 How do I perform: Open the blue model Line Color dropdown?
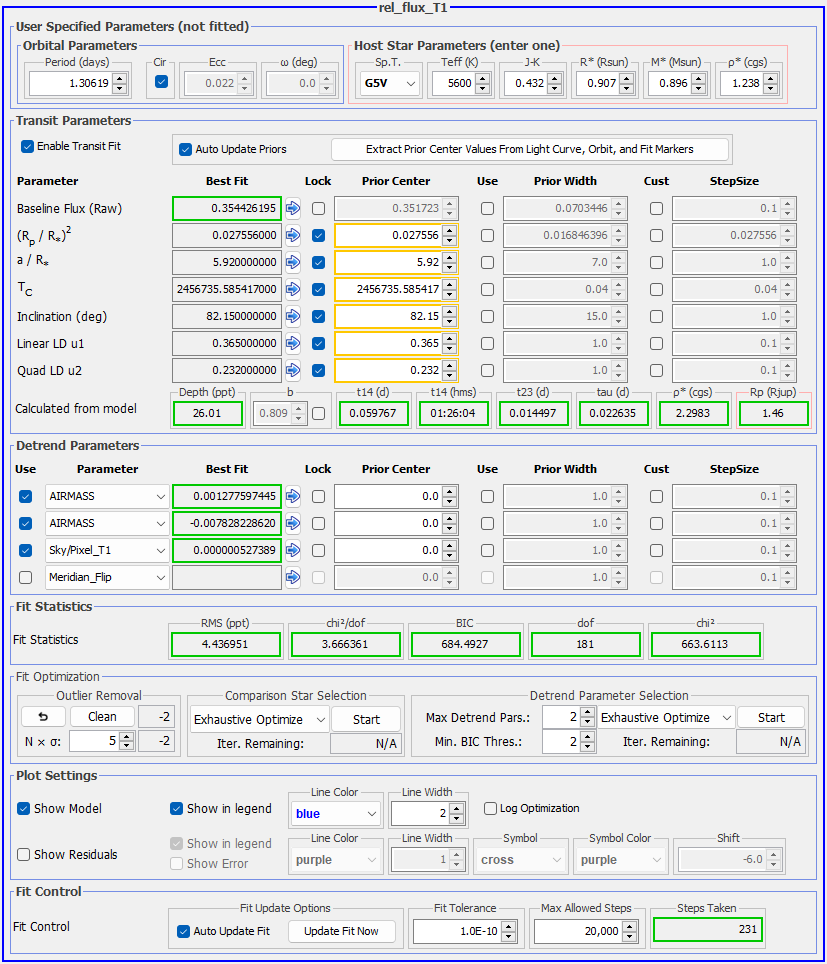click(335, 813)
